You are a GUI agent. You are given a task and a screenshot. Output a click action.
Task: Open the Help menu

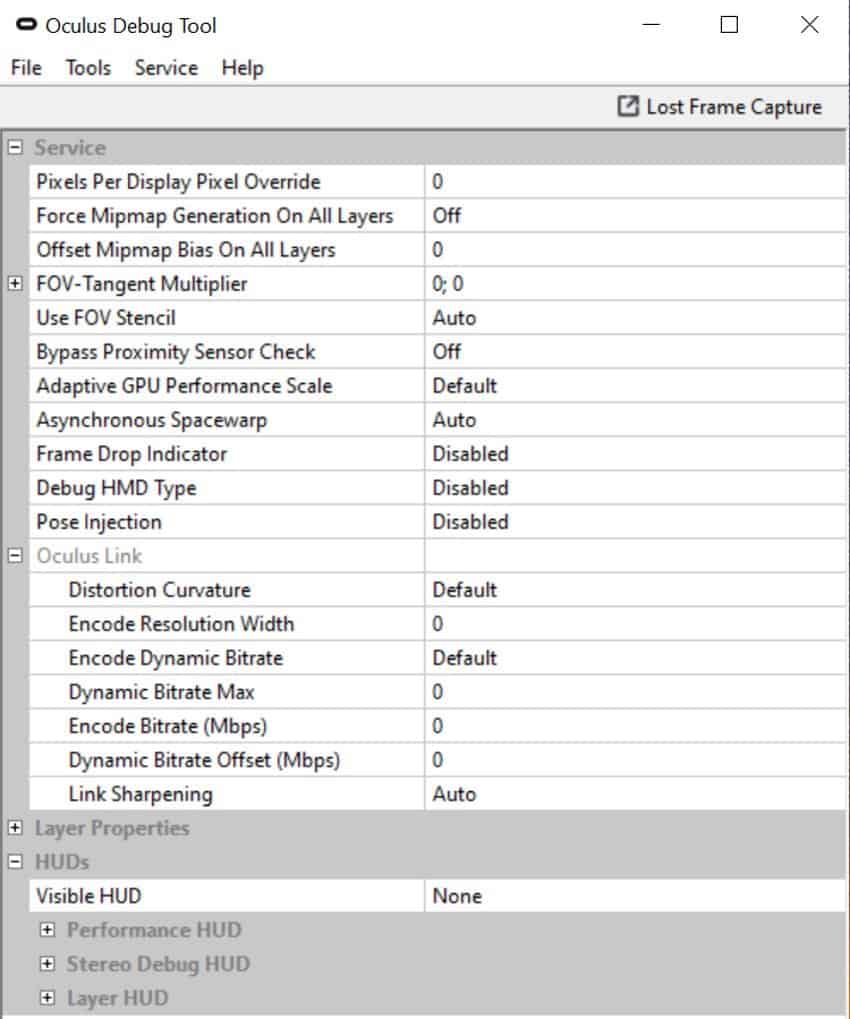coord(242,68)
